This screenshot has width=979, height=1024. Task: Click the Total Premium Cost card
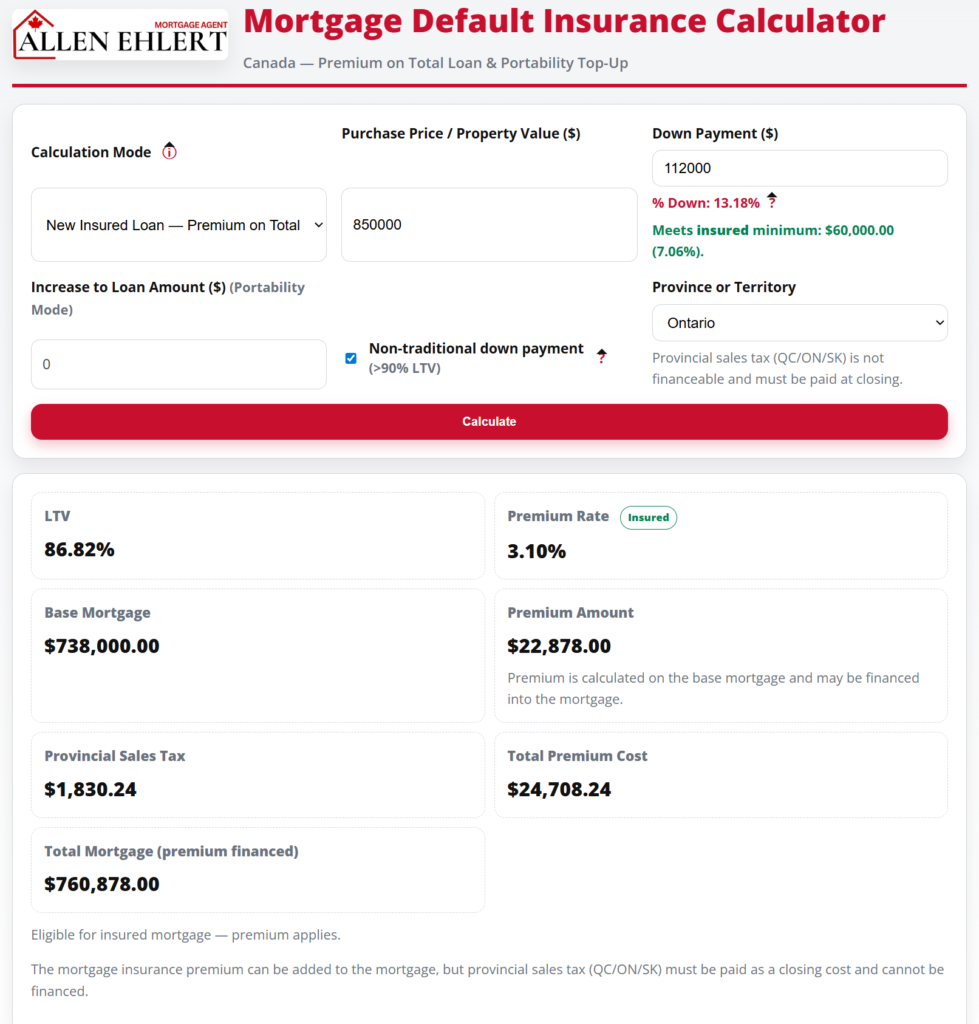click(x=720, y=774)
